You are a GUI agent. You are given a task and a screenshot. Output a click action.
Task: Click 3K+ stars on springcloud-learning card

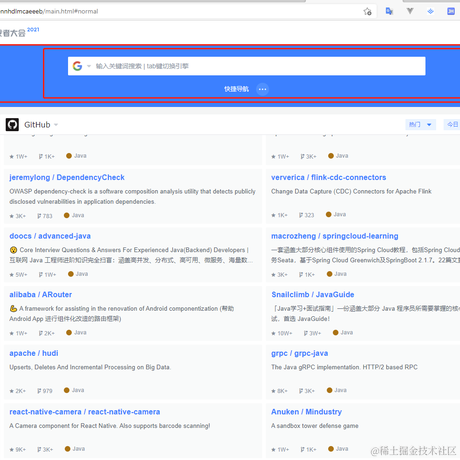[279, 275]
